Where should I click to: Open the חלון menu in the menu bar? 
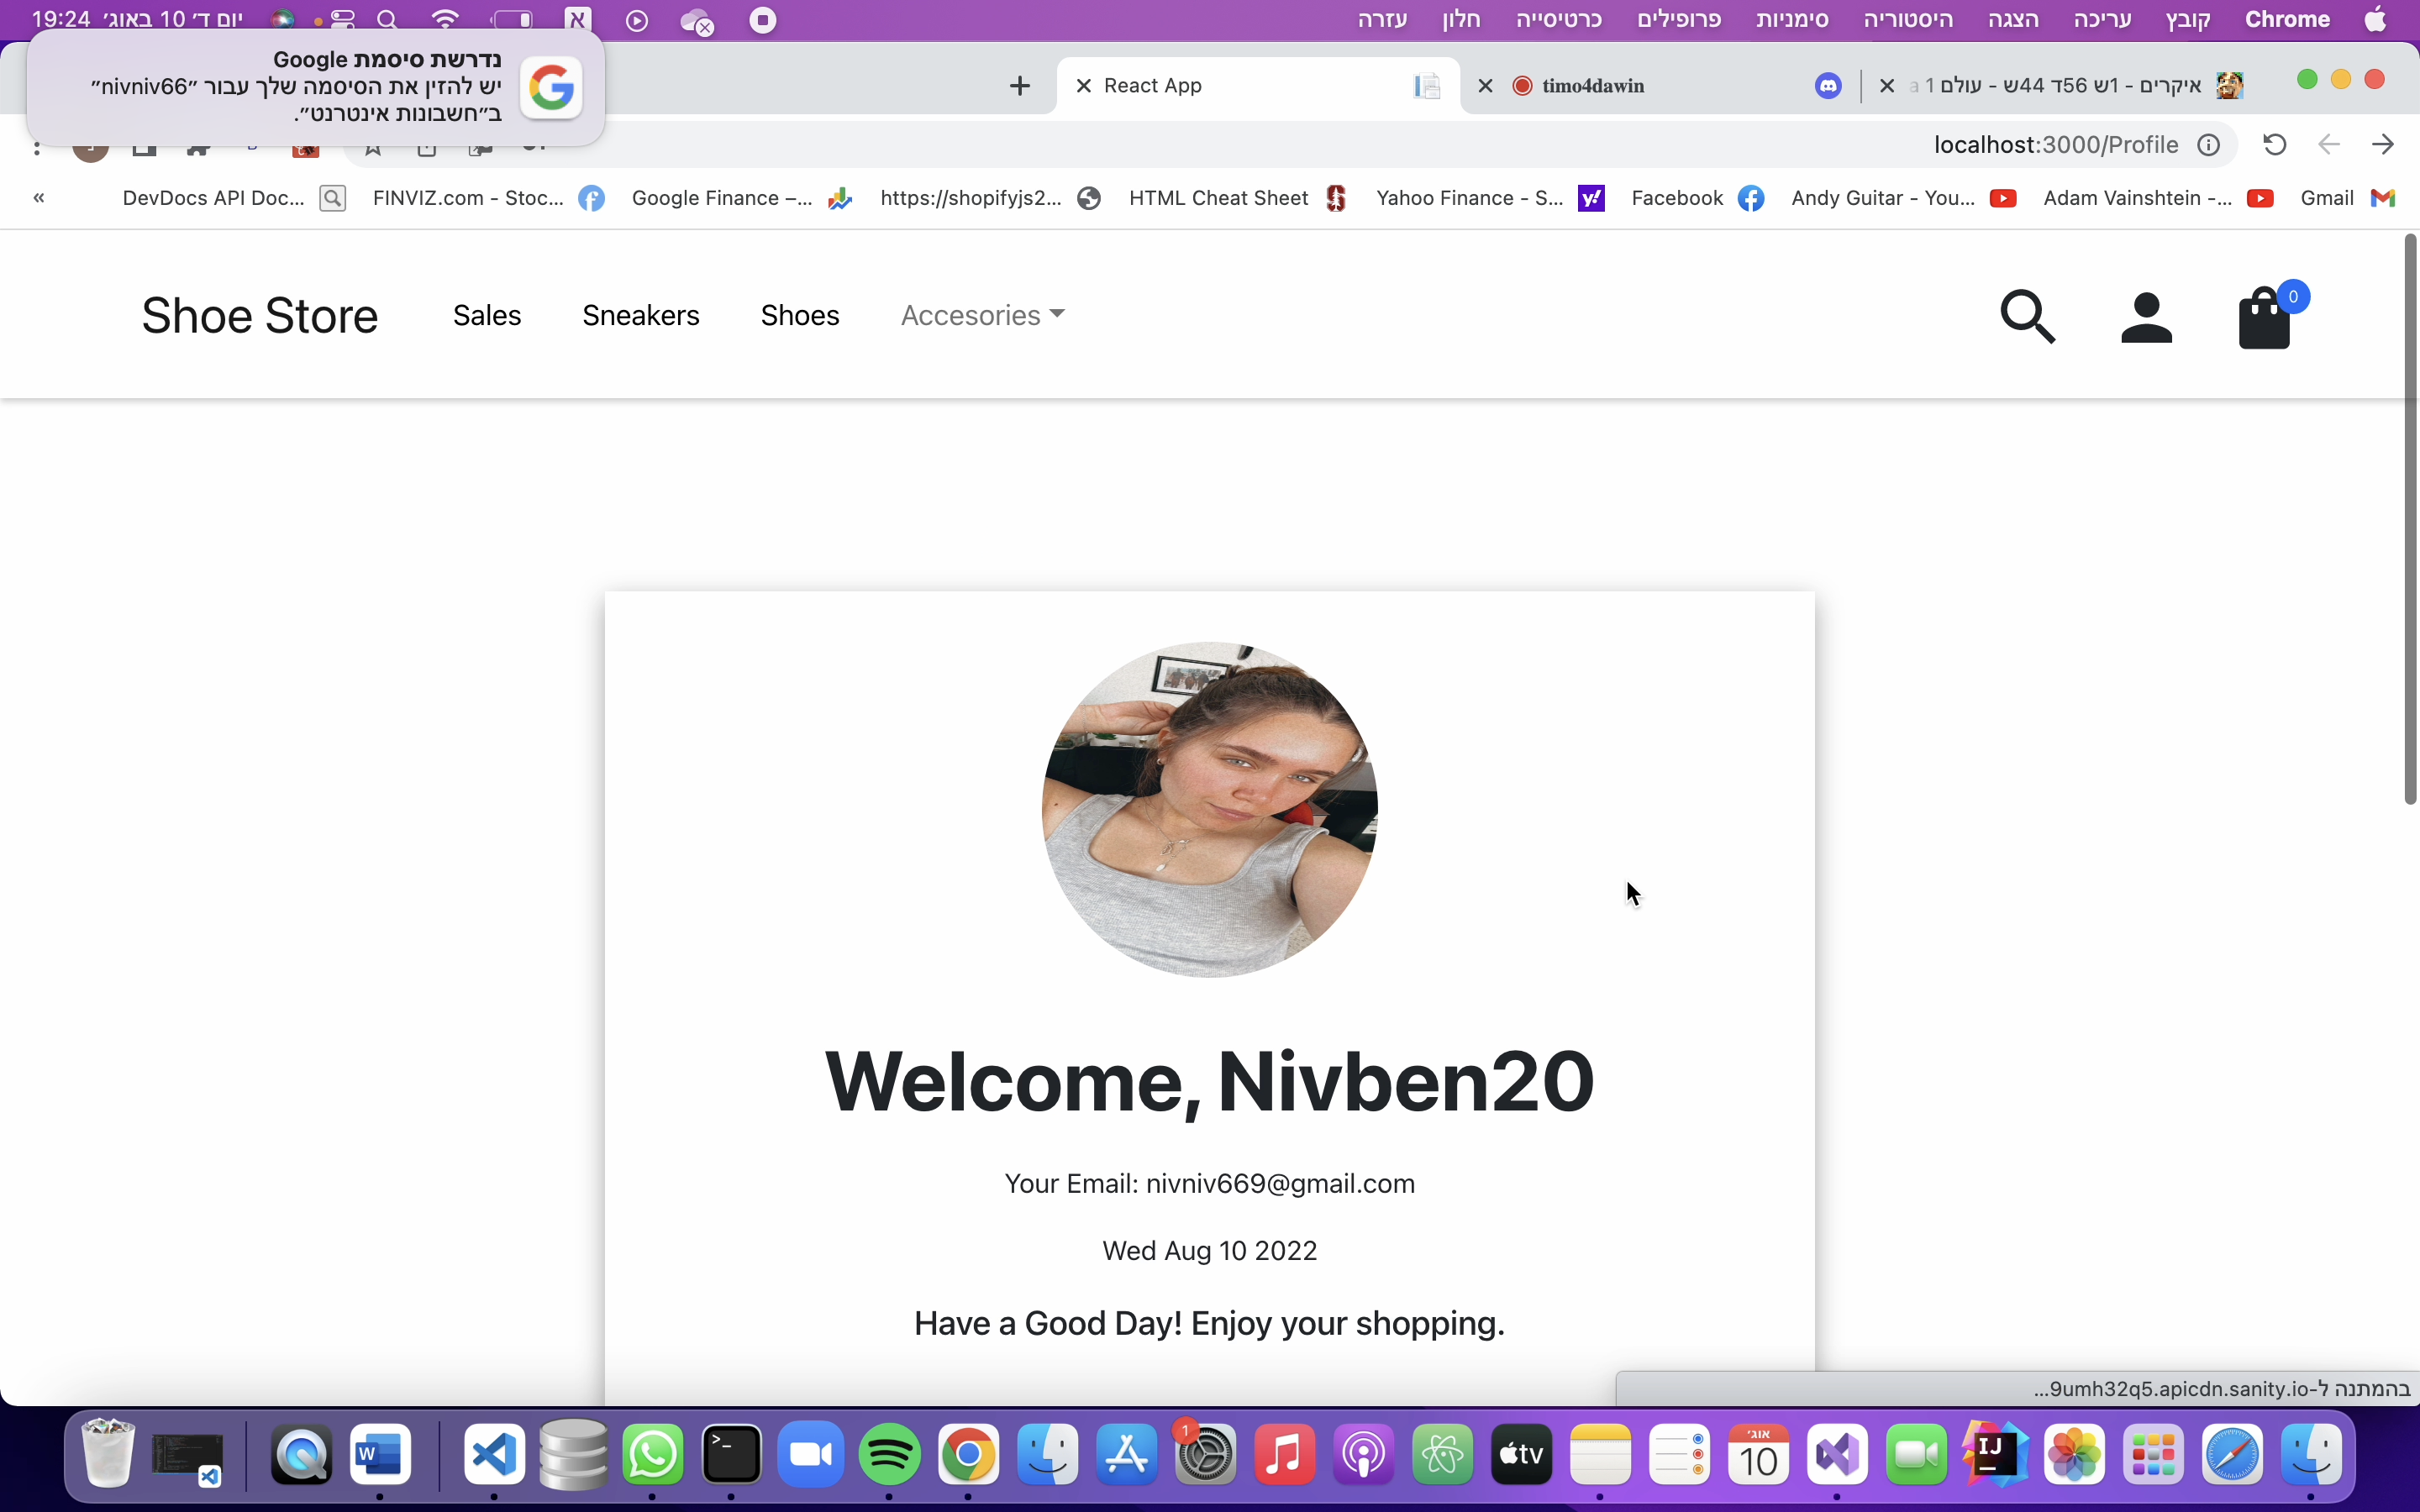(x=1460, y=20)
